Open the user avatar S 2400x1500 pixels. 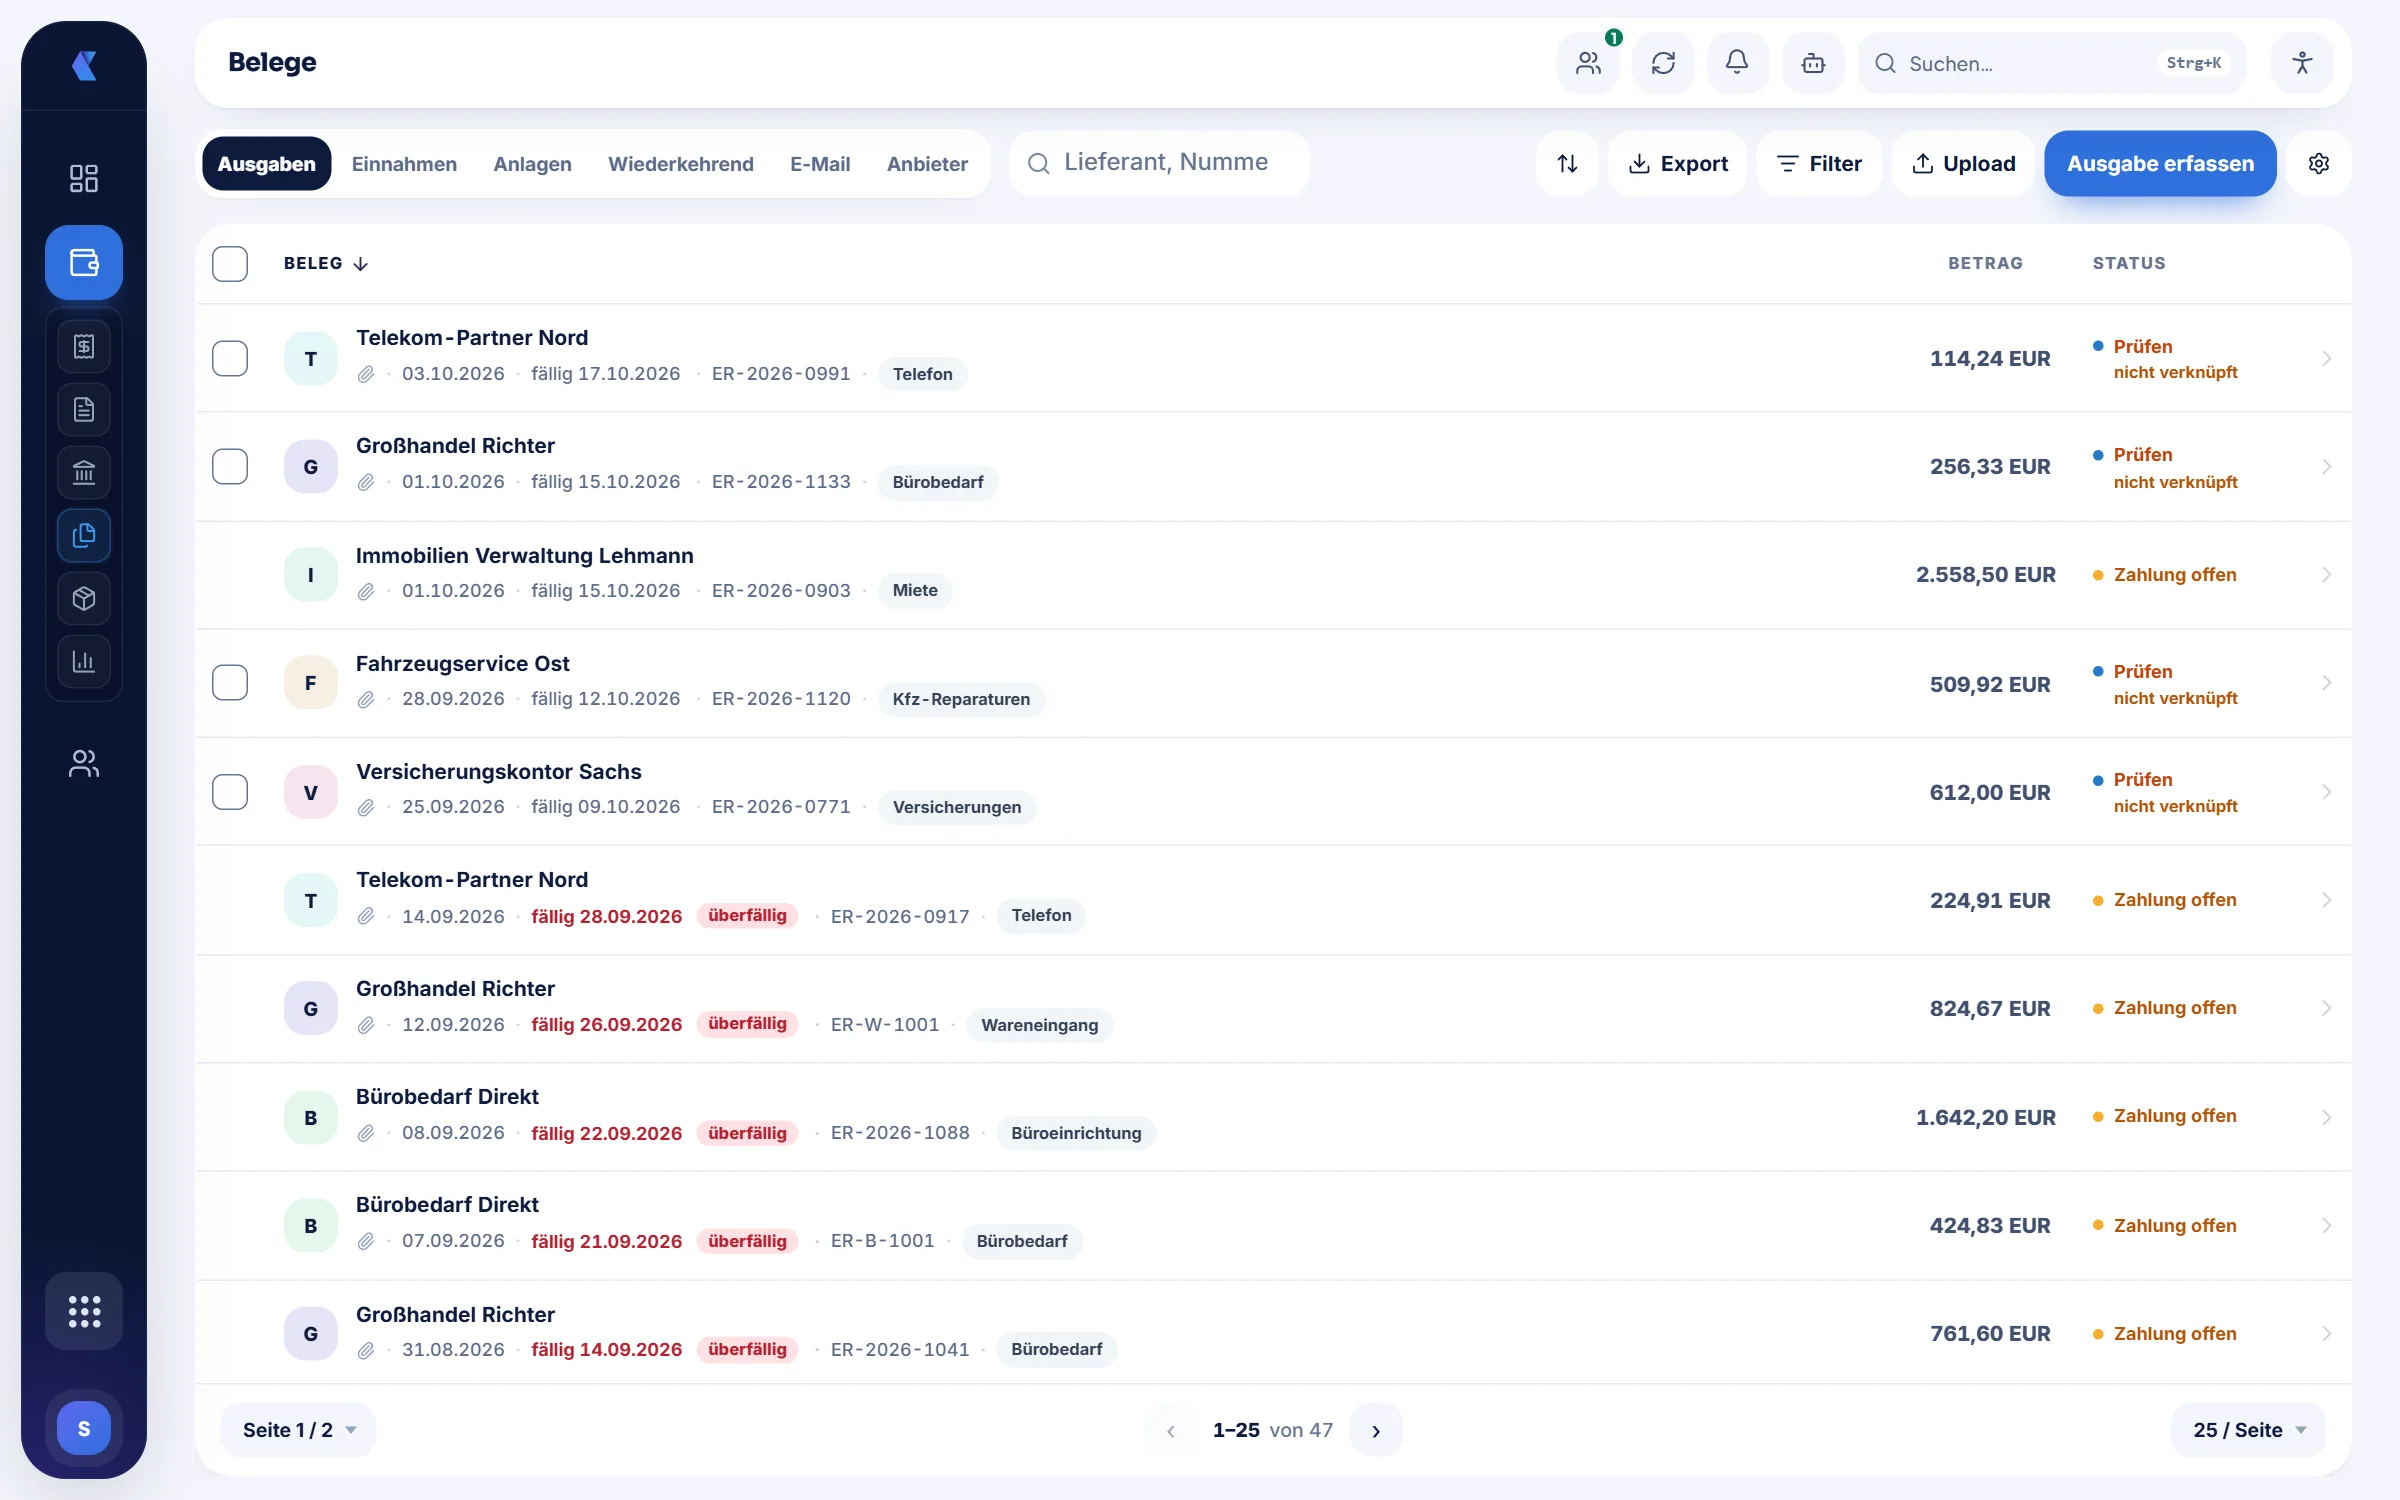pyautogui.click(x=84, y=1428)
